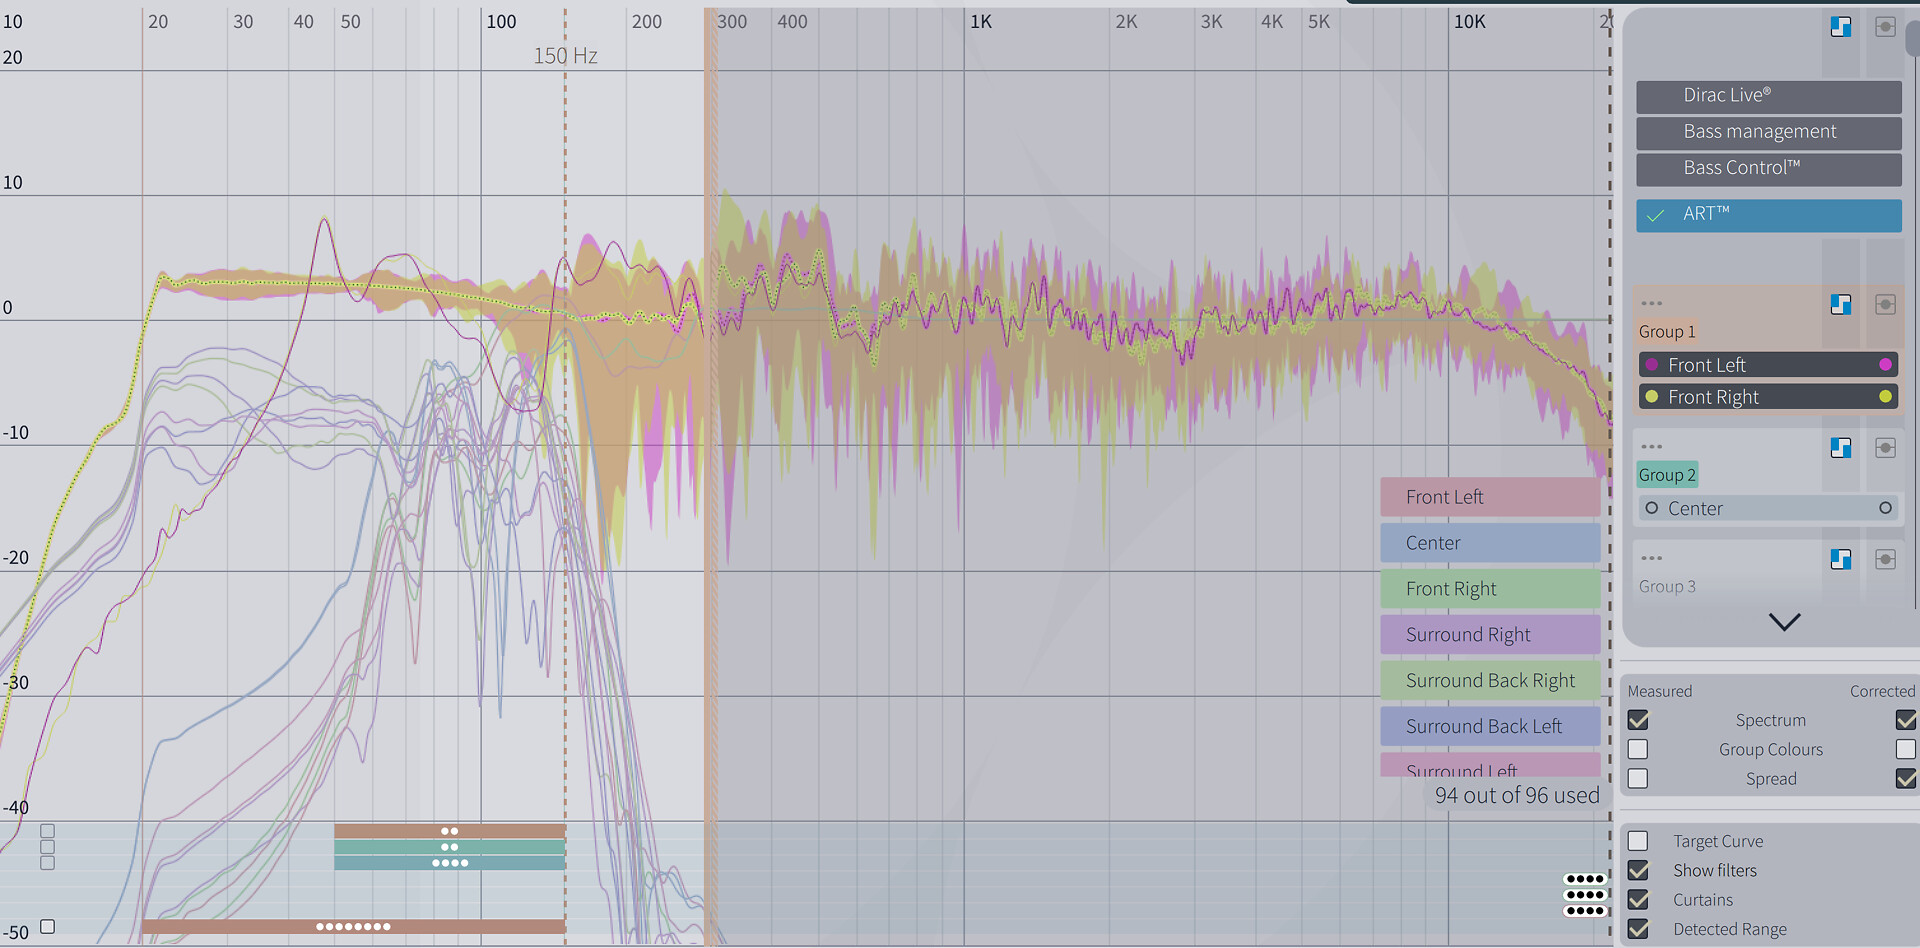Image resolution: width=1920 pixels, height=948 pixels.
Task: Click the Group 3 blue curve icon
Action: [x=1840, y=559]
